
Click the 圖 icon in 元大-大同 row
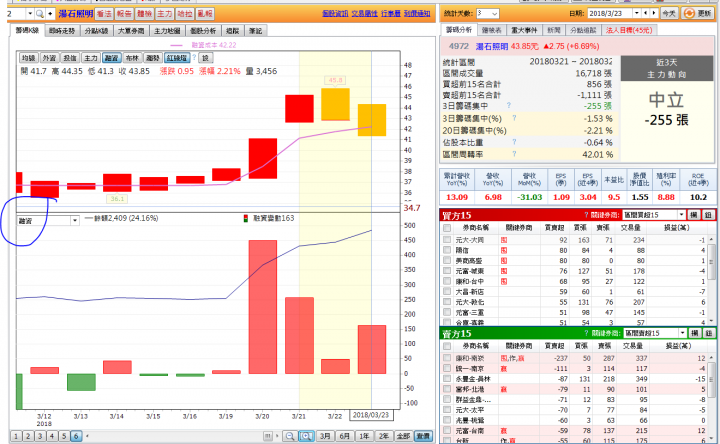504,240
